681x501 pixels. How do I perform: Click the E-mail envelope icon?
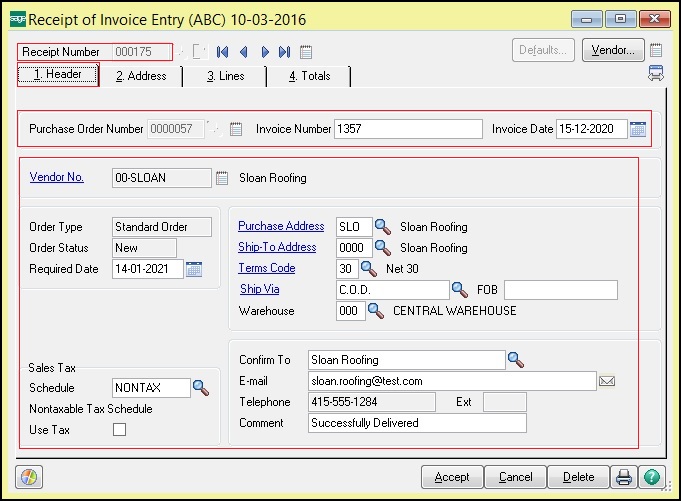tap(606, 381)
